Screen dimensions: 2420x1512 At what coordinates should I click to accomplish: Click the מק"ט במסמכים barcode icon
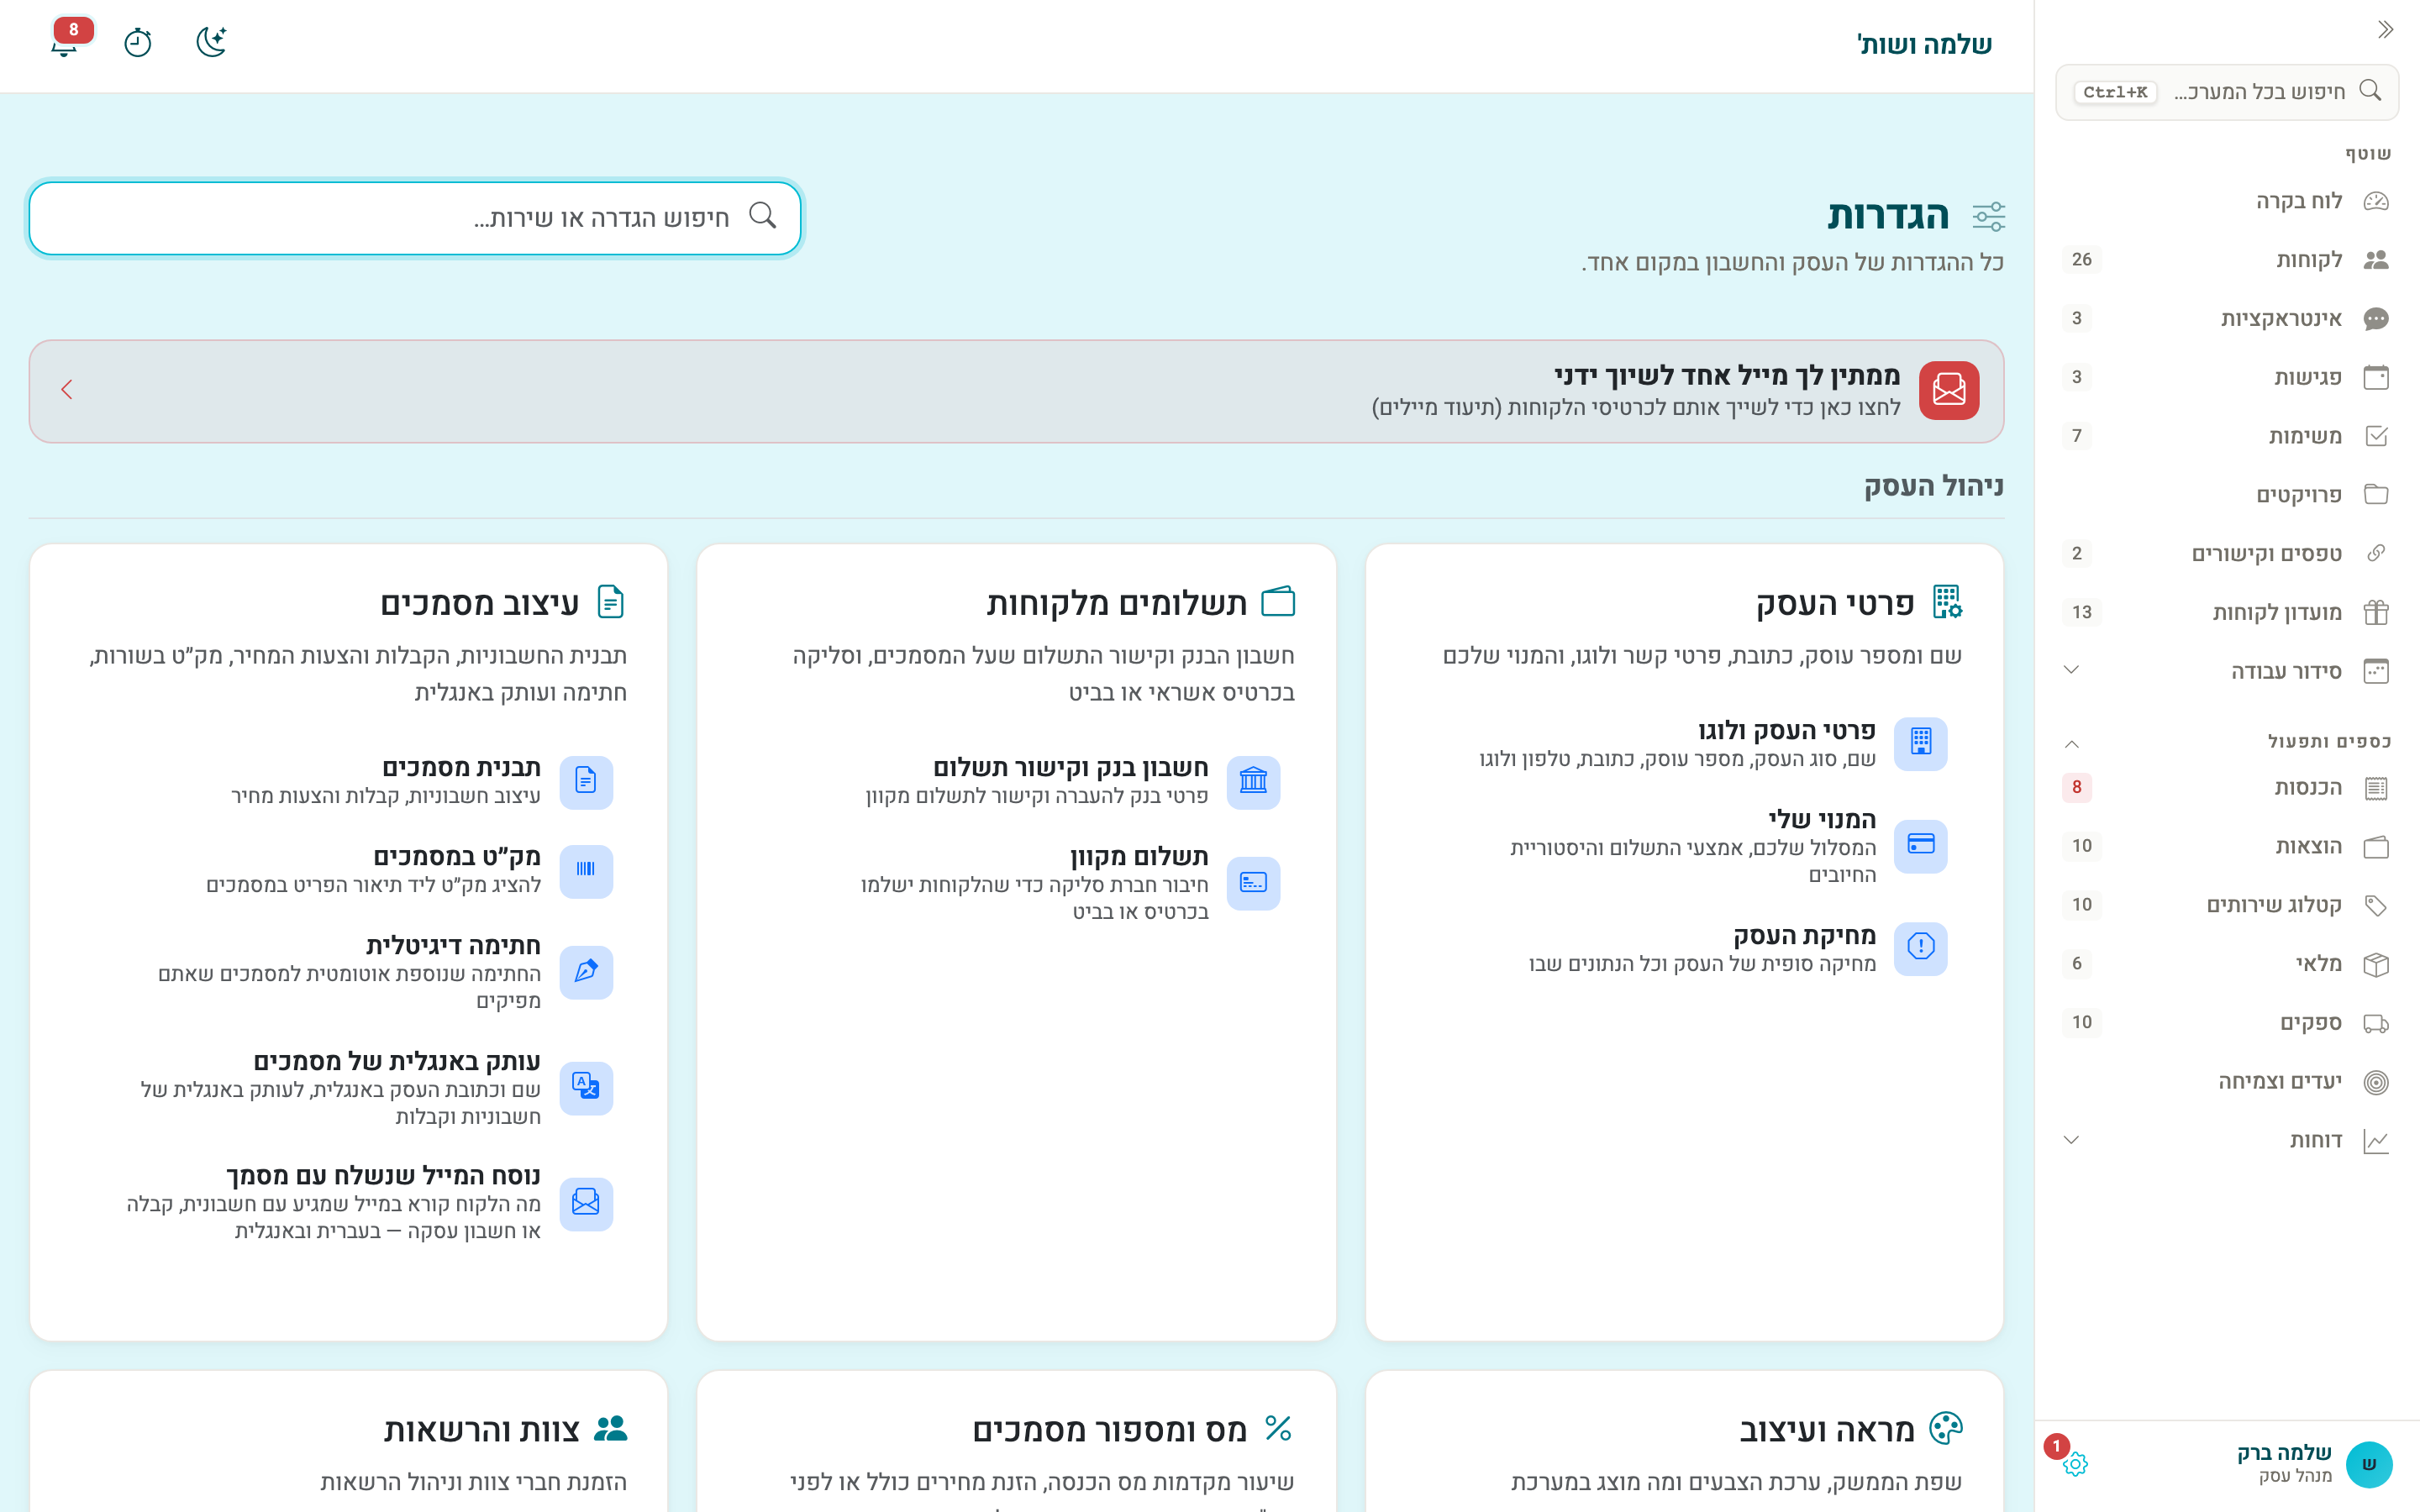point(586,871)
